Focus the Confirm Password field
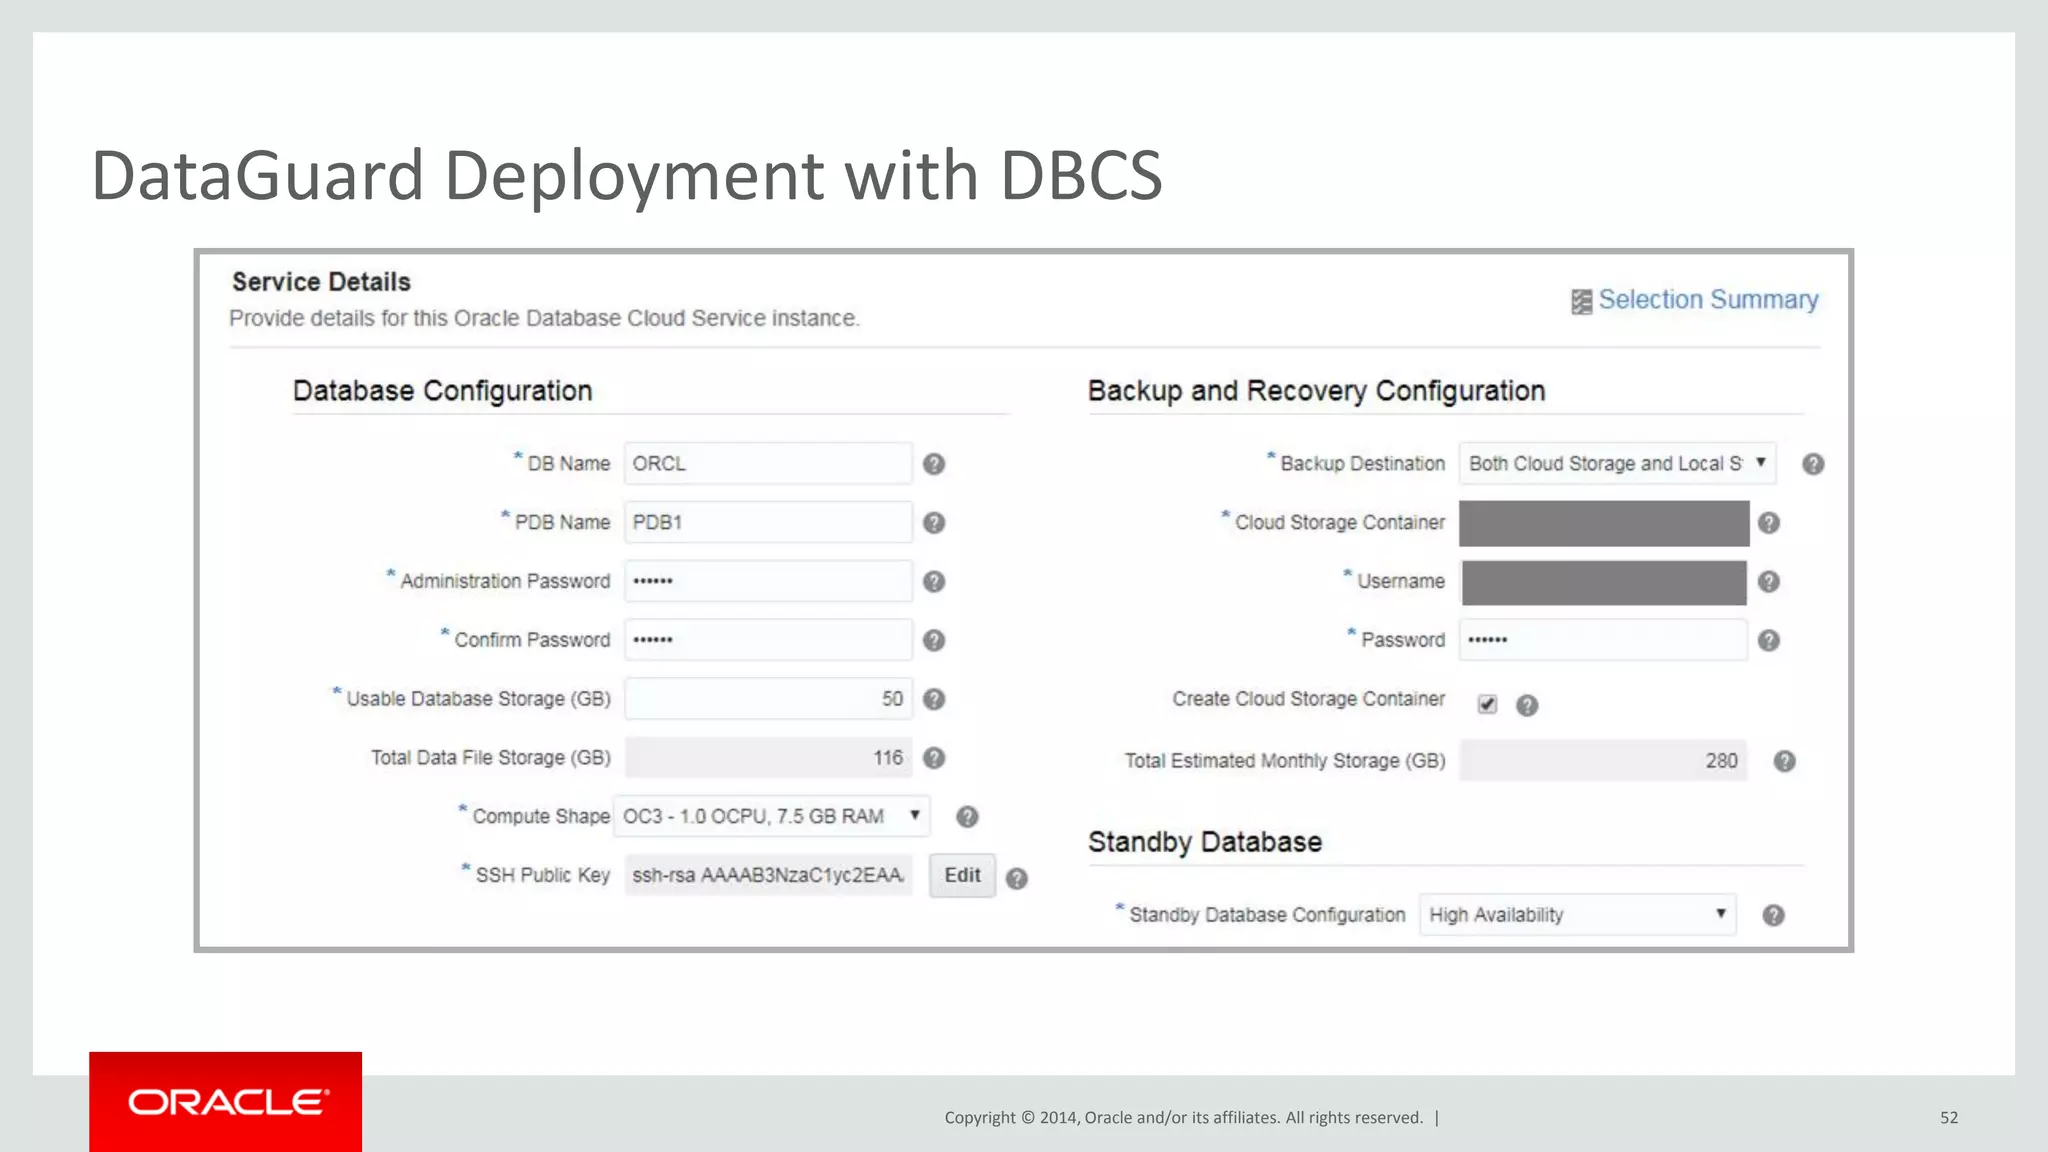This screenshot has height=1152, width=2048. click(x=768, y=640)
